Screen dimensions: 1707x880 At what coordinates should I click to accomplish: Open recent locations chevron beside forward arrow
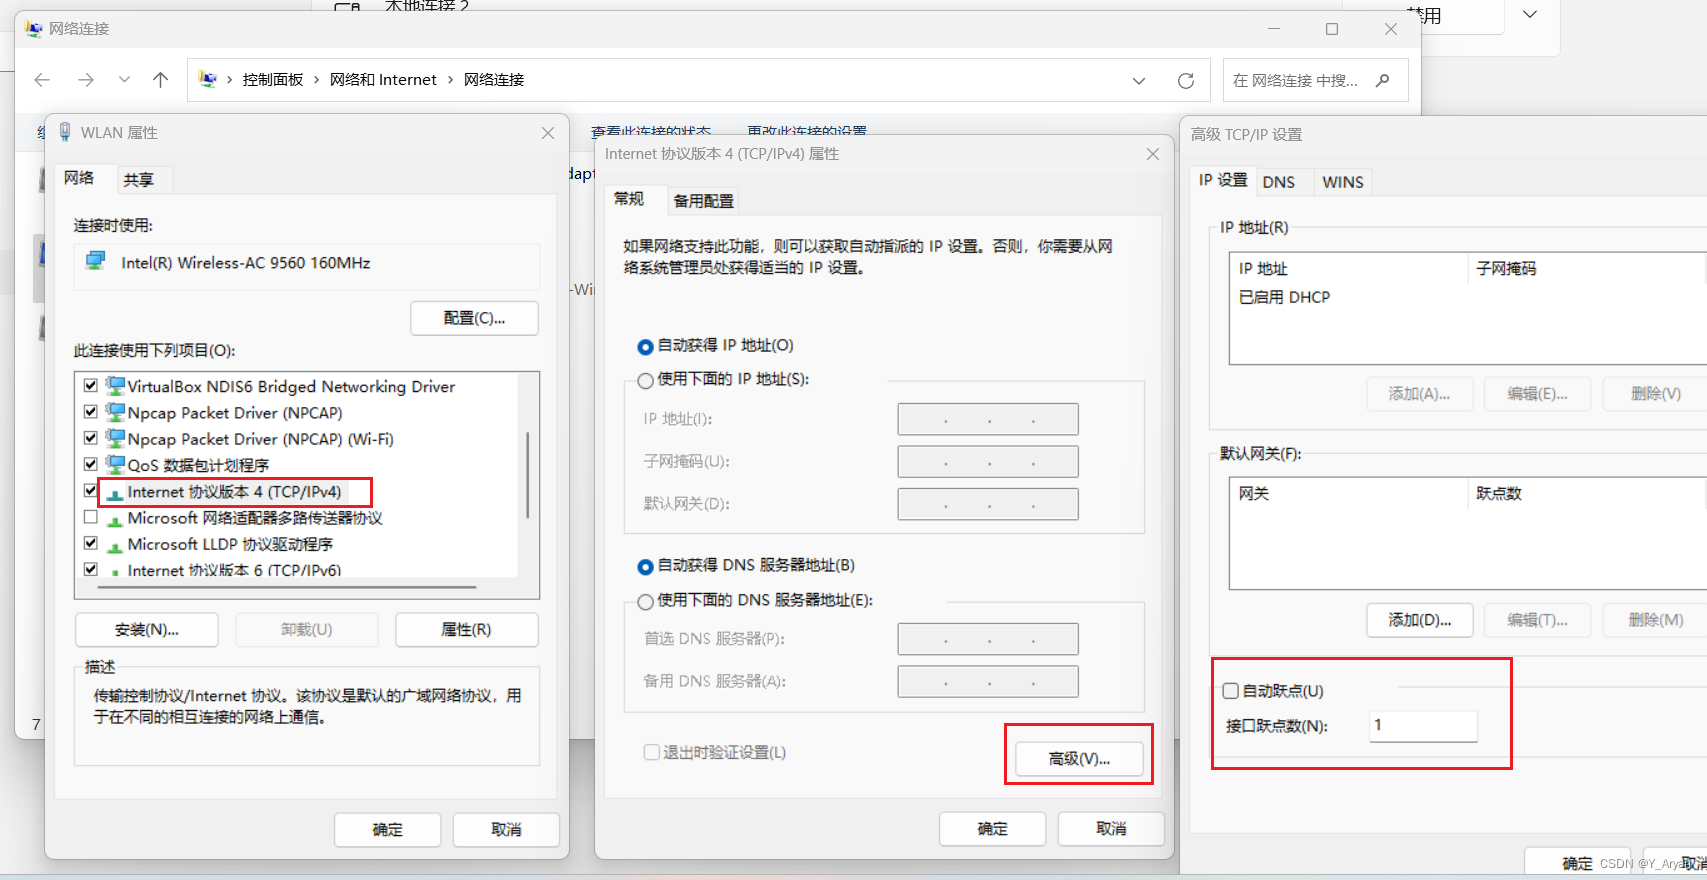[x=124, y=80]
